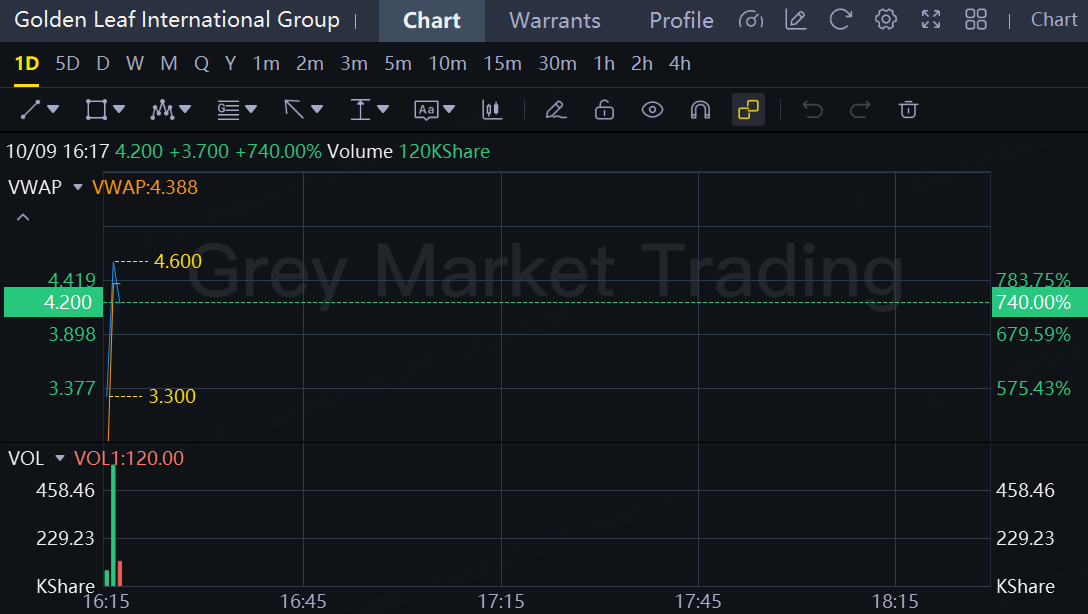This screenshot has width=1088, height=614.
Task: Select the text annotation tool
Action: pyautogui.click(x=426, y=110)
